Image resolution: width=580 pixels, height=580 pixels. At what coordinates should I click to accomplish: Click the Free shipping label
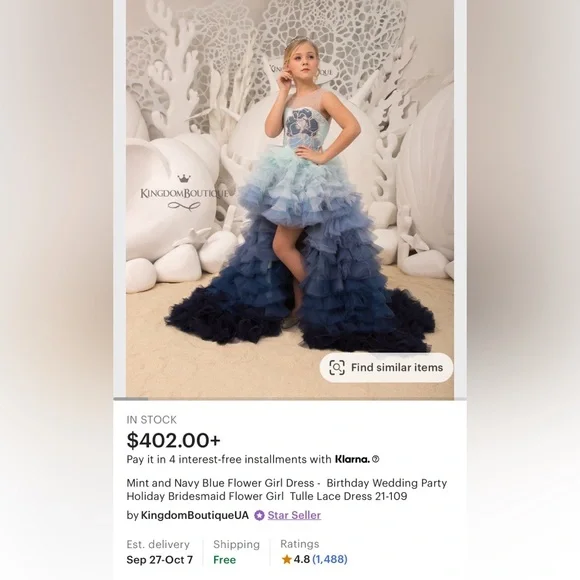point(224,560)
